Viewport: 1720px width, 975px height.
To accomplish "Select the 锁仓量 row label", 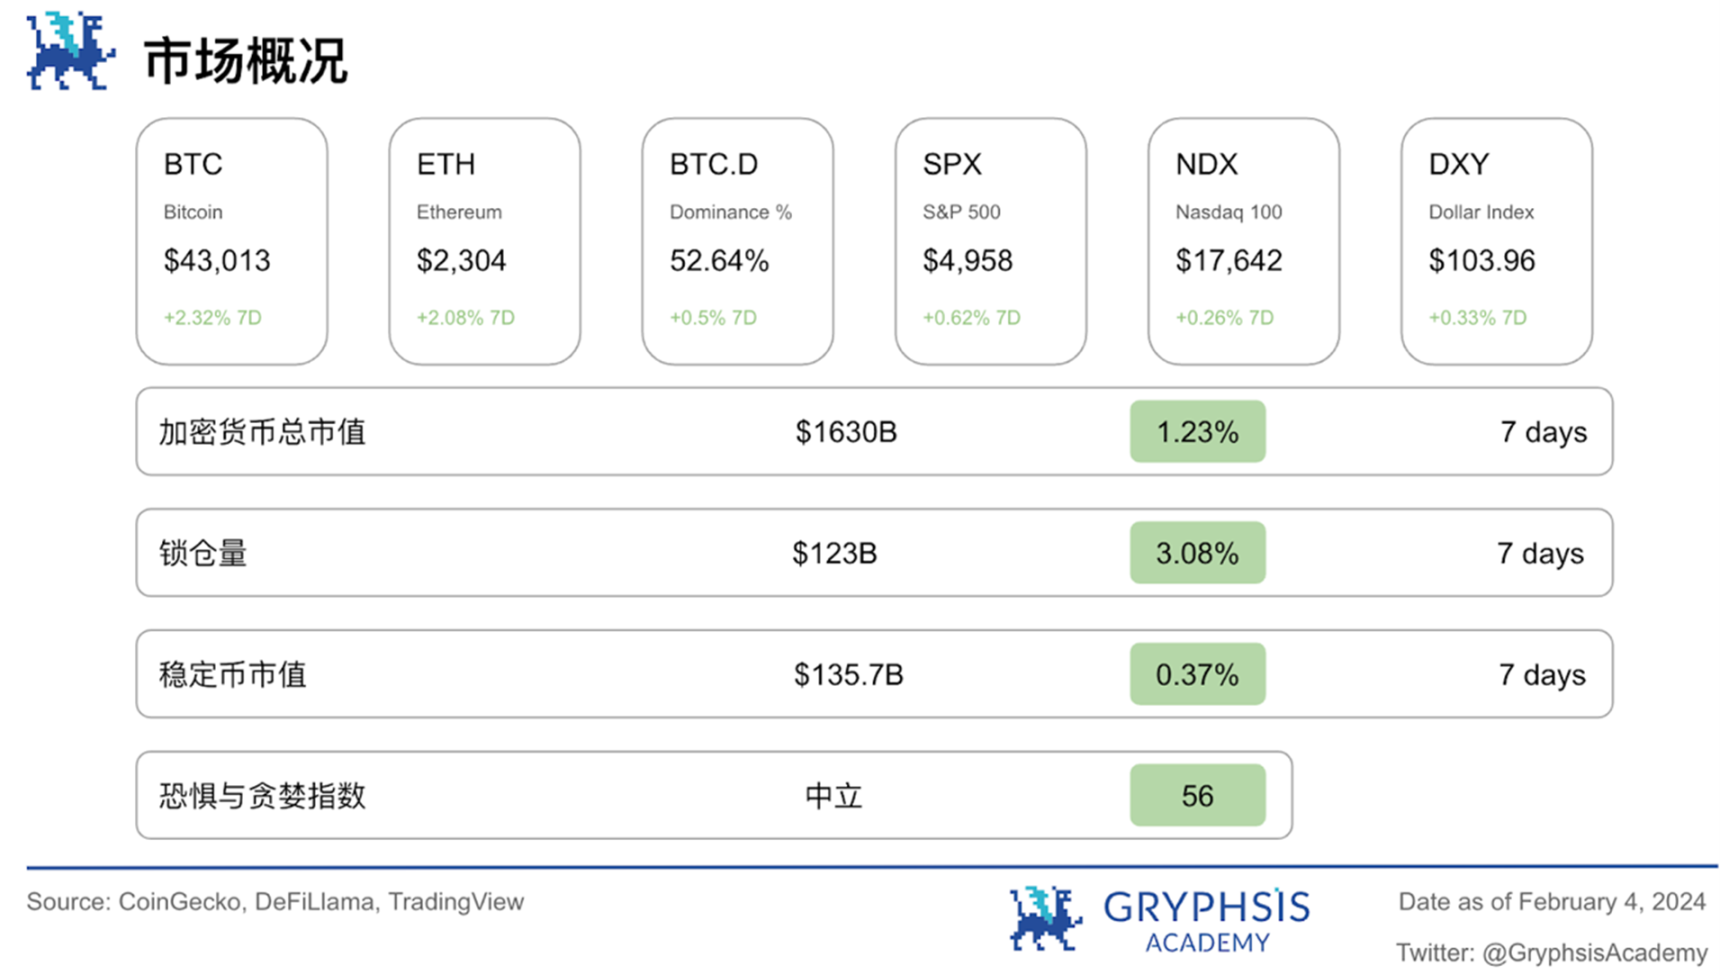I will pyautogui.click(x=203, y=553).
